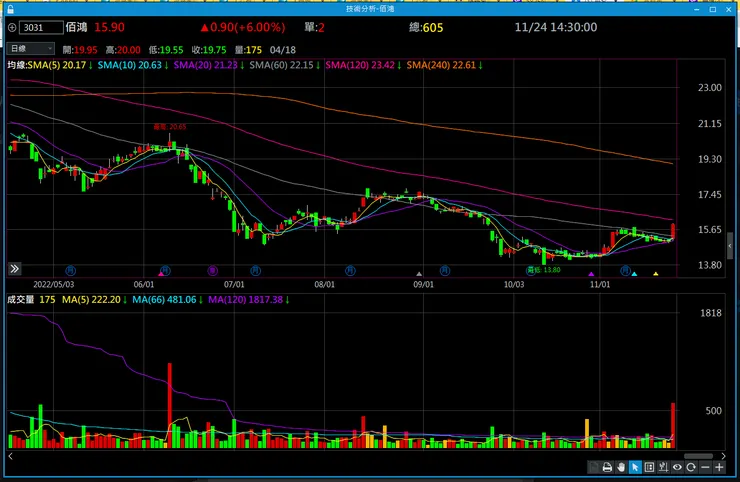Toggle the eye visibility icon

click(x=677, y=467)
